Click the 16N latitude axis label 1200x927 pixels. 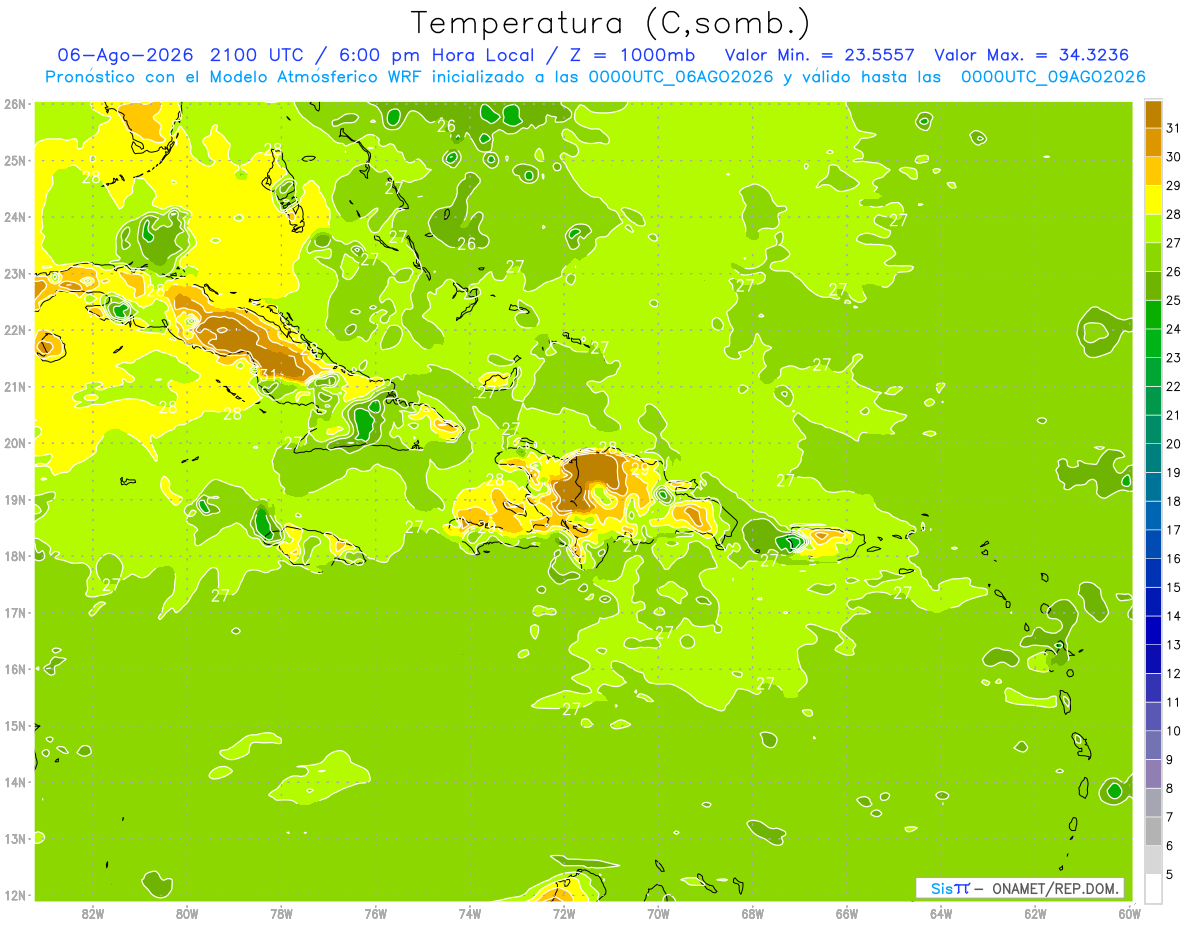(x=14, y=669)
